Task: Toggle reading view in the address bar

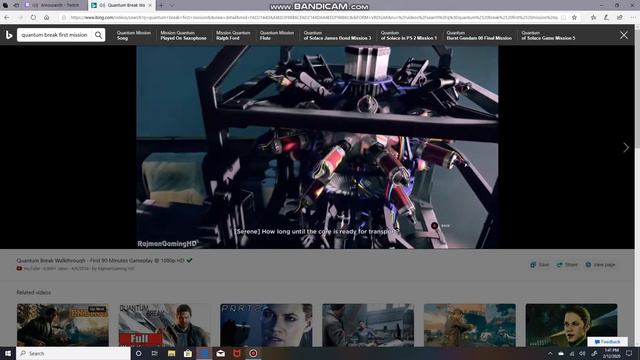Action: [564, 18]
